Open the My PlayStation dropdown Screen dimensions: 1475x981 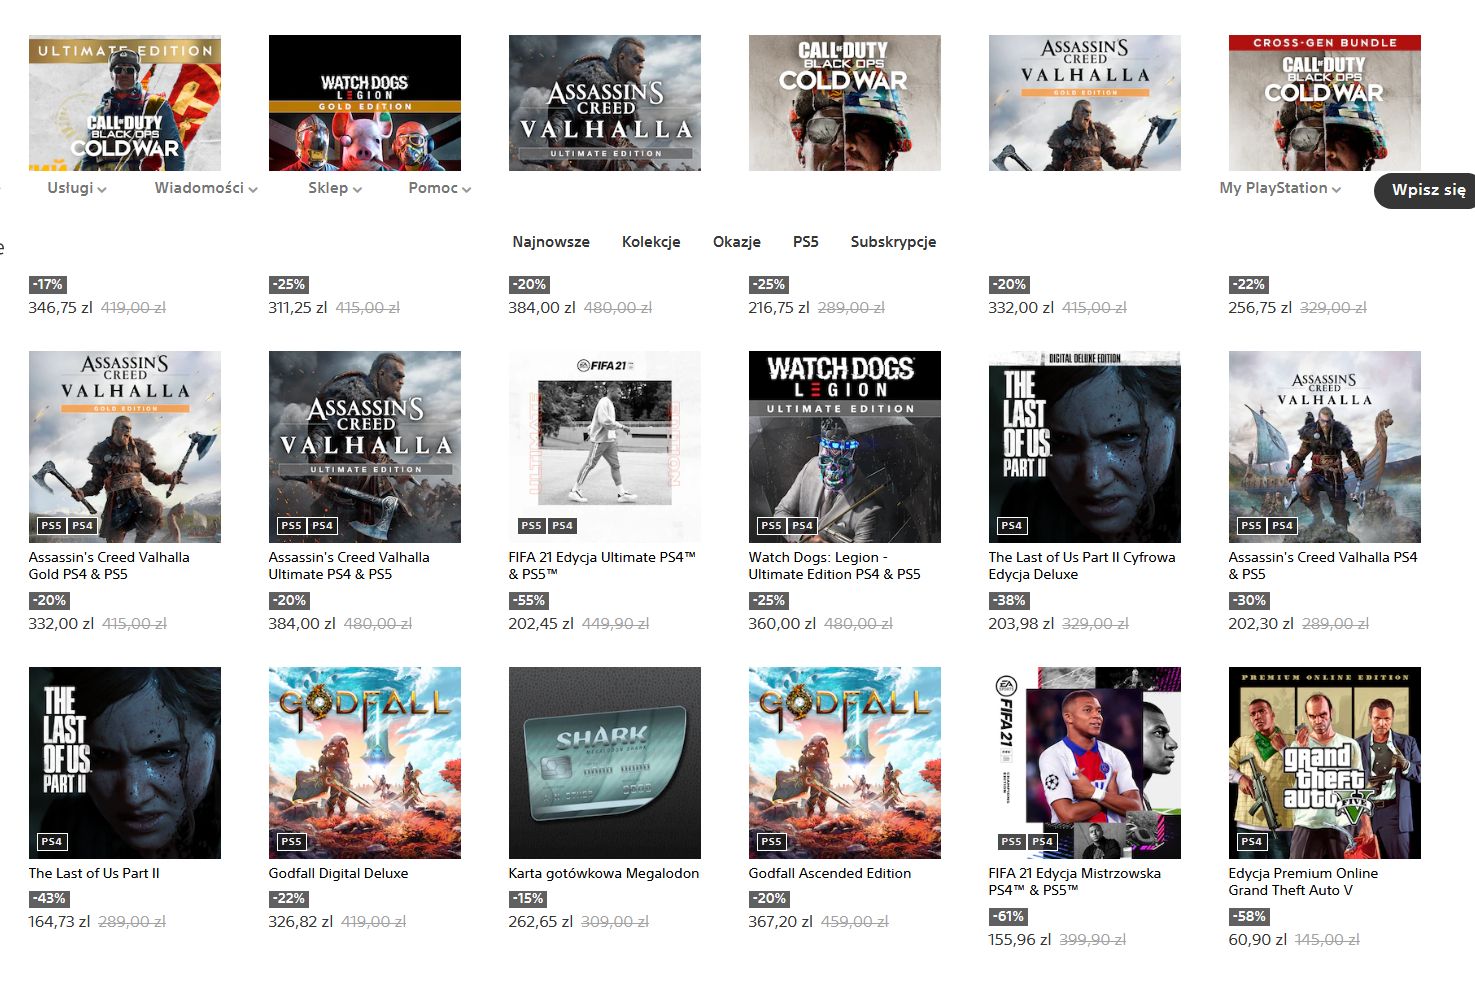[1280, 188]
